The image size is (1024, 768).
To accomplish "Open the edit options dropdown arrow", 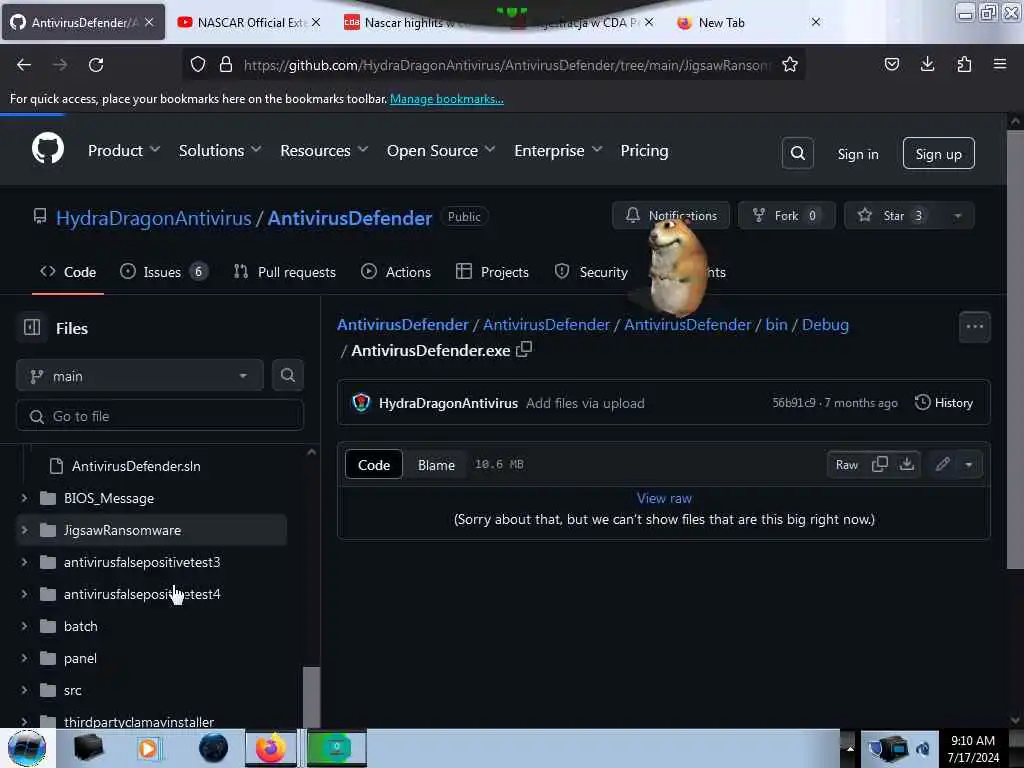I will (x=968, y=464).
